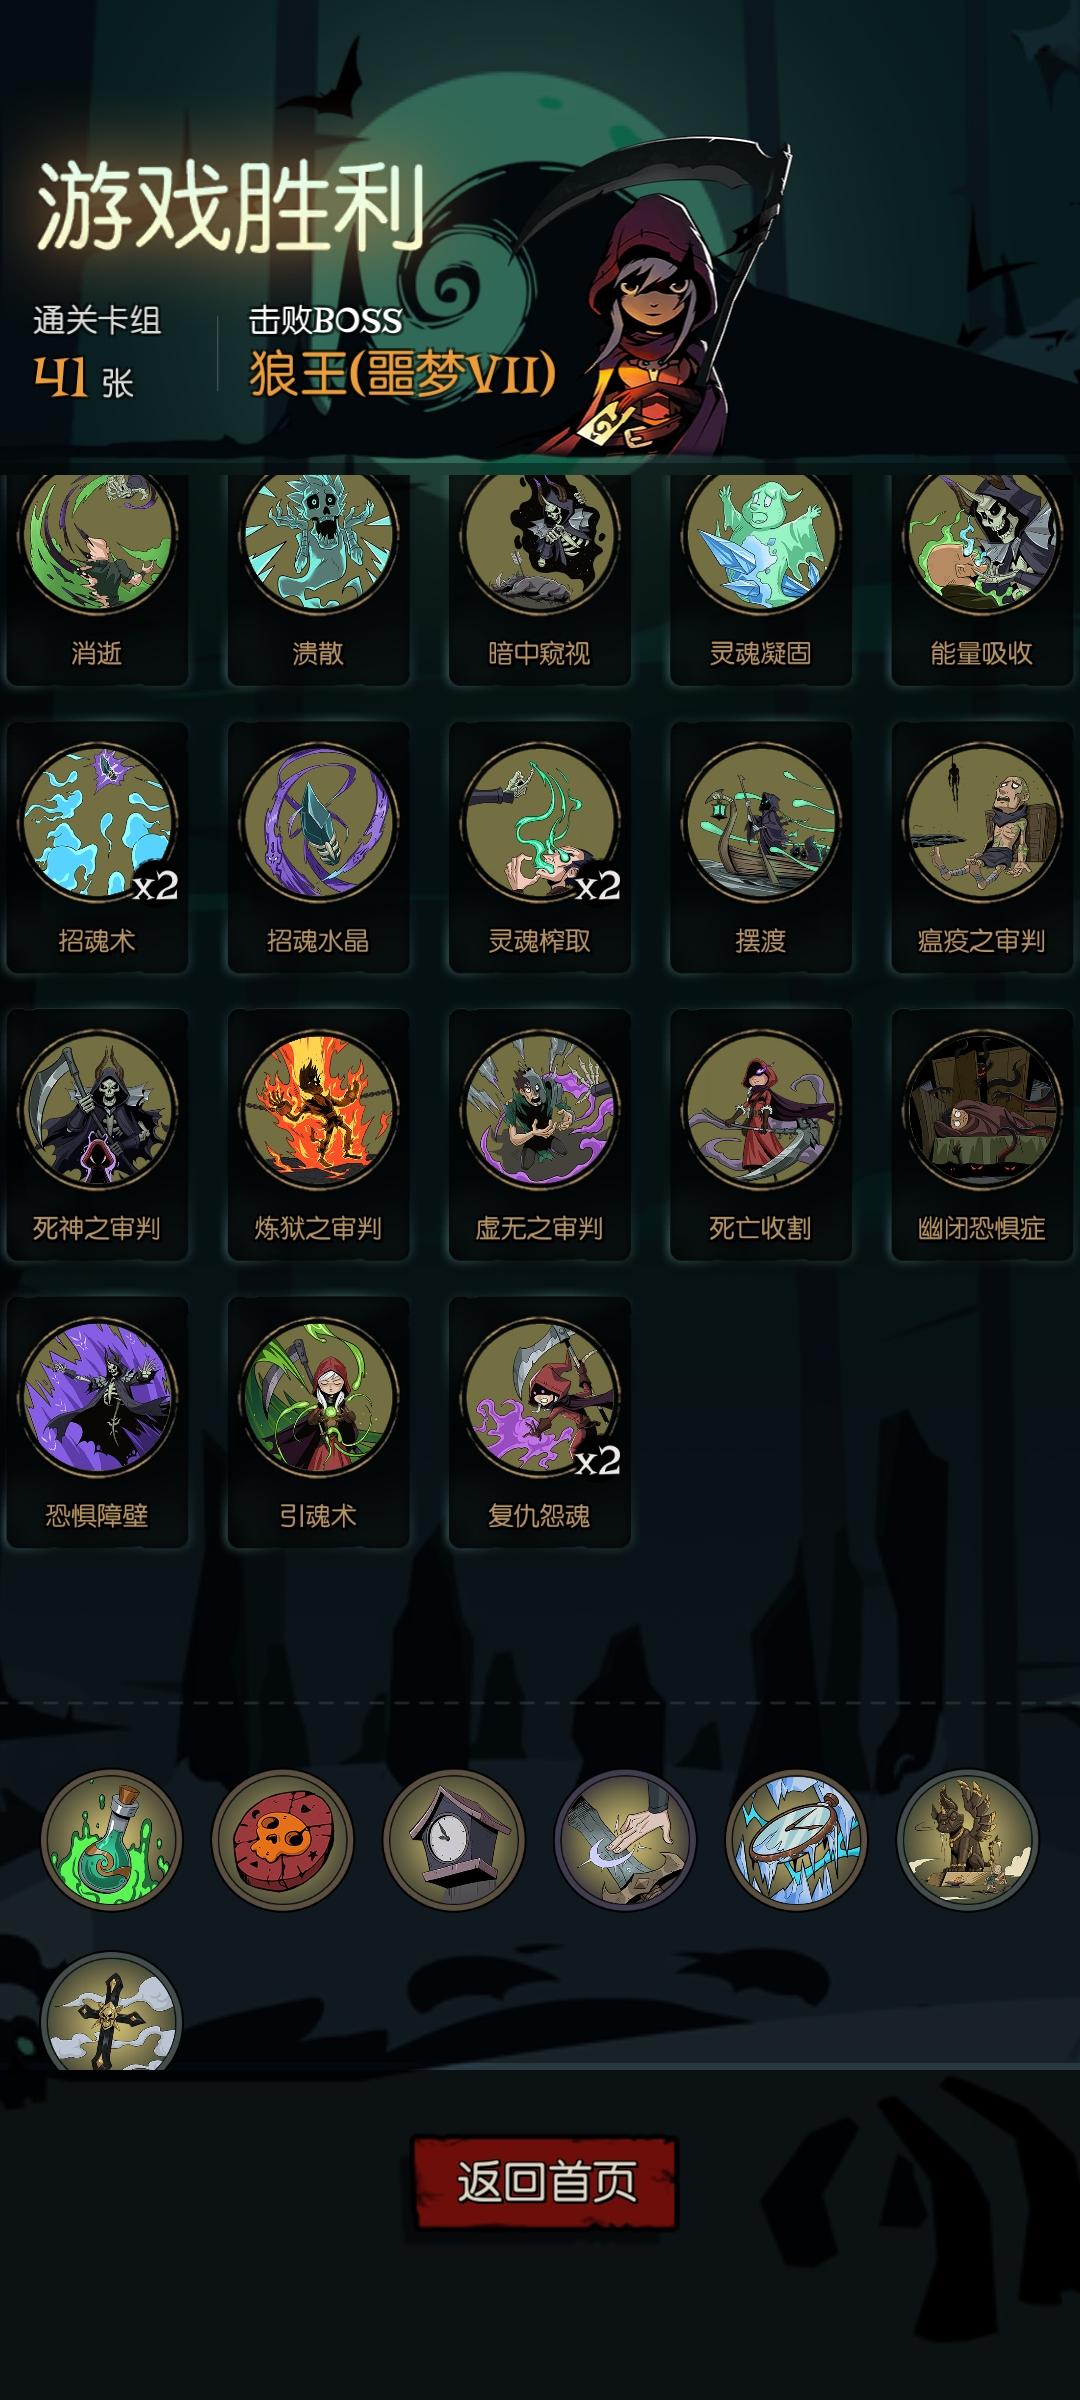Open the 灵魂榨取 card

(x=539, y=847)
